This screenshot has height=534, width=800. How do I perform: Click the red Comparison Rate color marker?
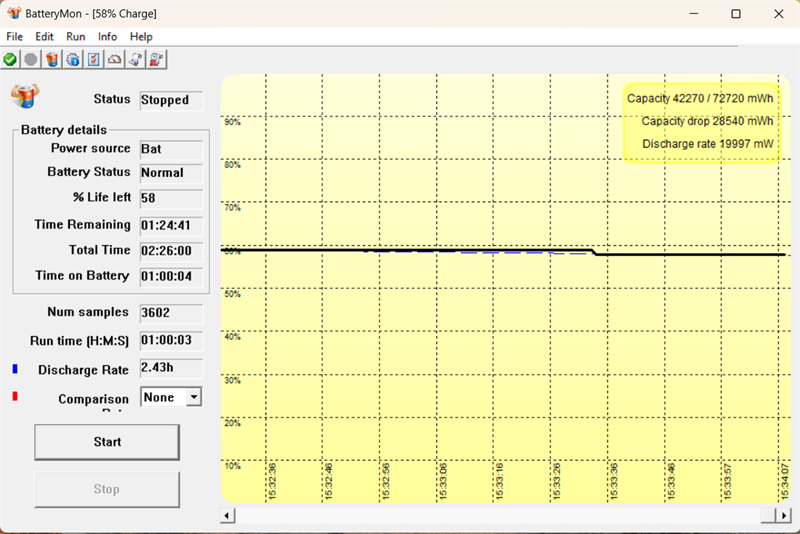point(15,397)
